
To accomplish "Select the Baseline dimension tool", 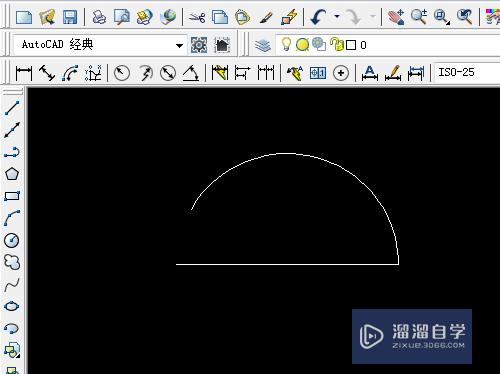I will (242, 73).
